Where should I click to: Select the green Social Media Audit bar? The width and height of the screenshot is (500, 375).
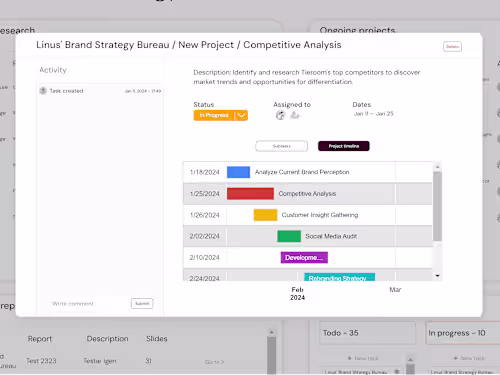tap(289, 236)
